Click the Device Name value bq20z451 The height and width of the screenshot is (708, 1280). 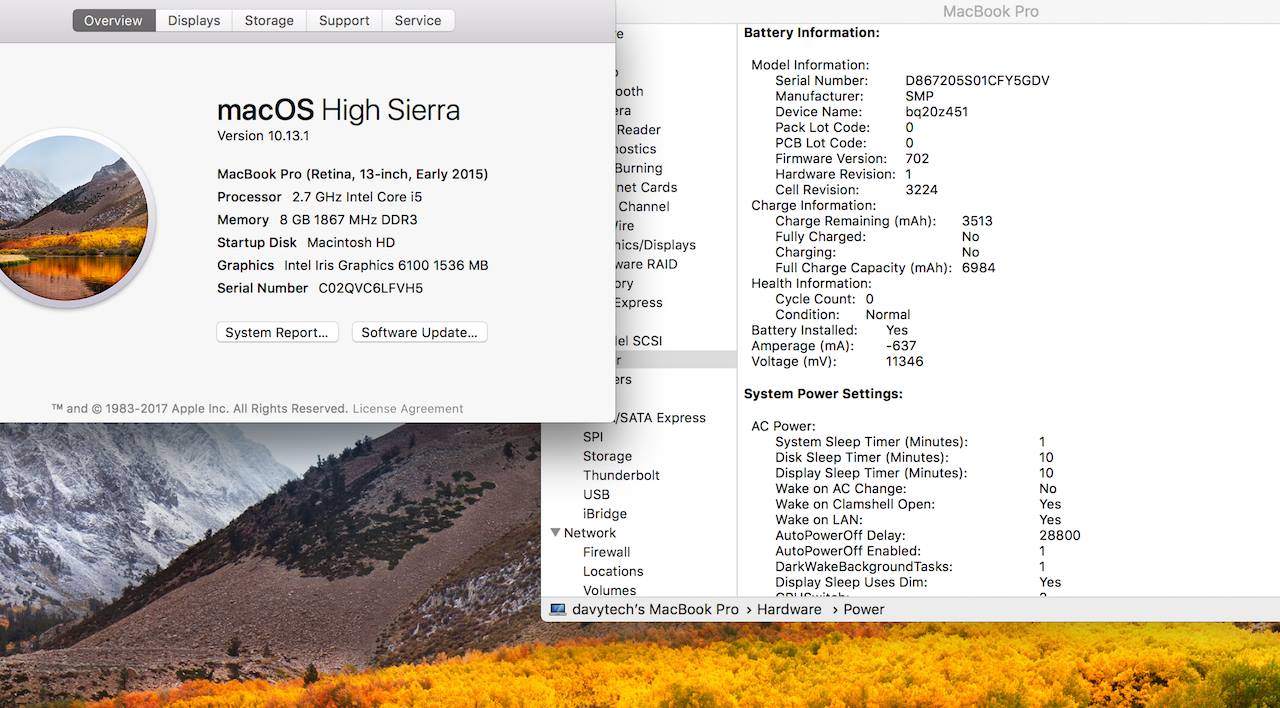coord(936,112)
